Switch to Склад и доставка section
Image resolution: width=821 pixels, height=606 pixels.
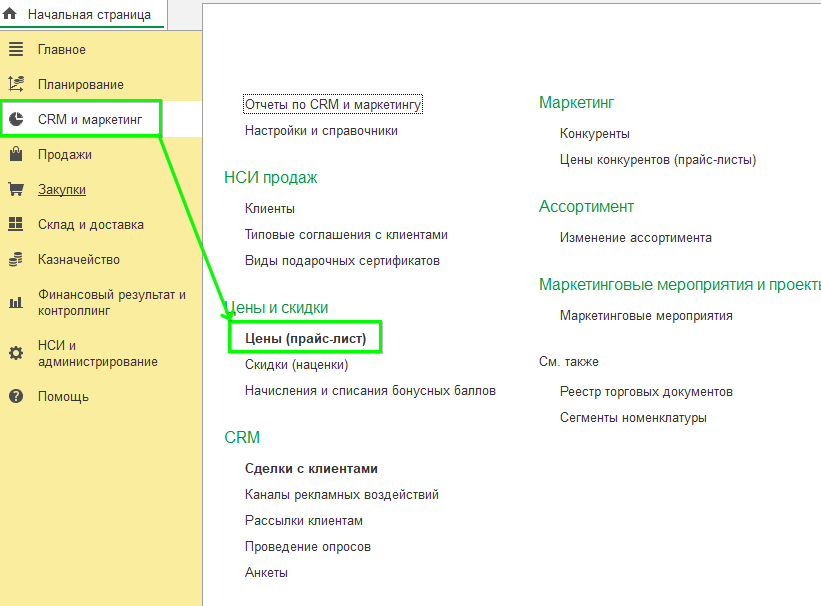pyautogui.click(x=91, y=225)
